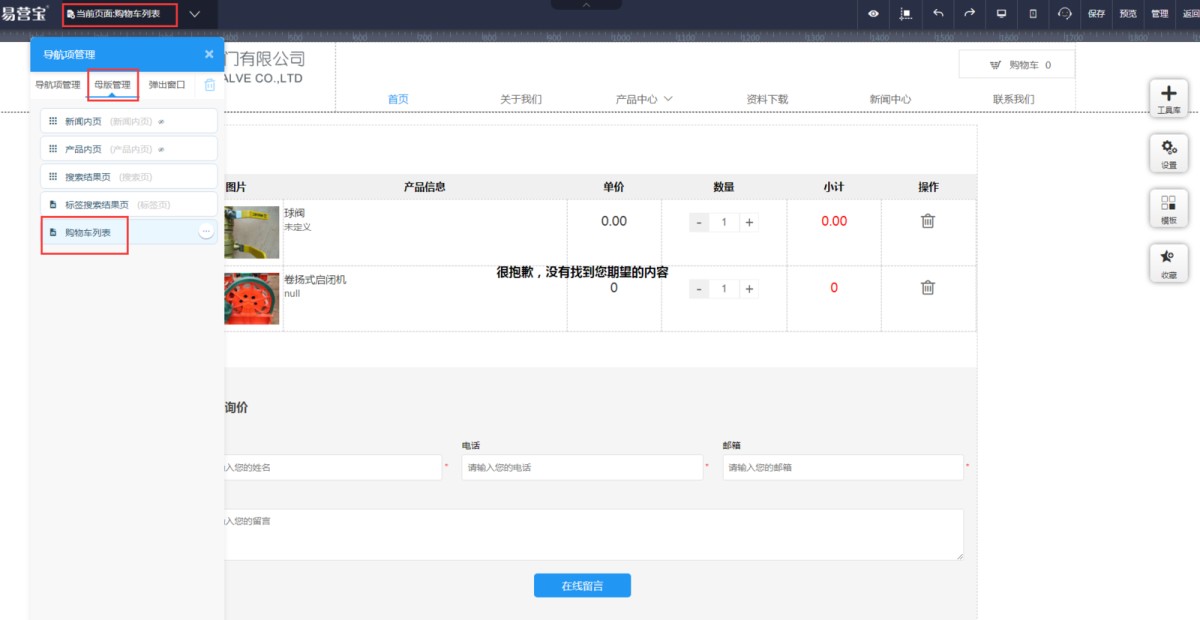Expand the current page dropdown chevron
The height and width of the screenshot is (620, 1200).
(x=194, y=14)
